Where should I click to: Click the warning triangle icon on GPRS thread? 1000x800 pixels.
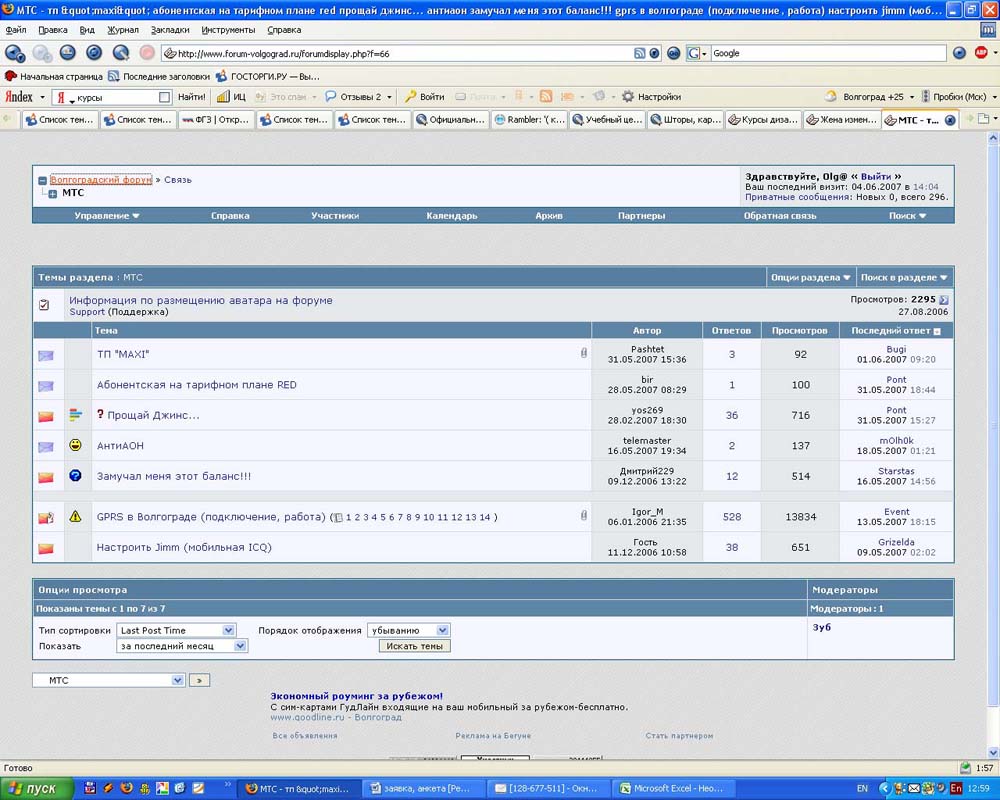(x=75, y=517)
